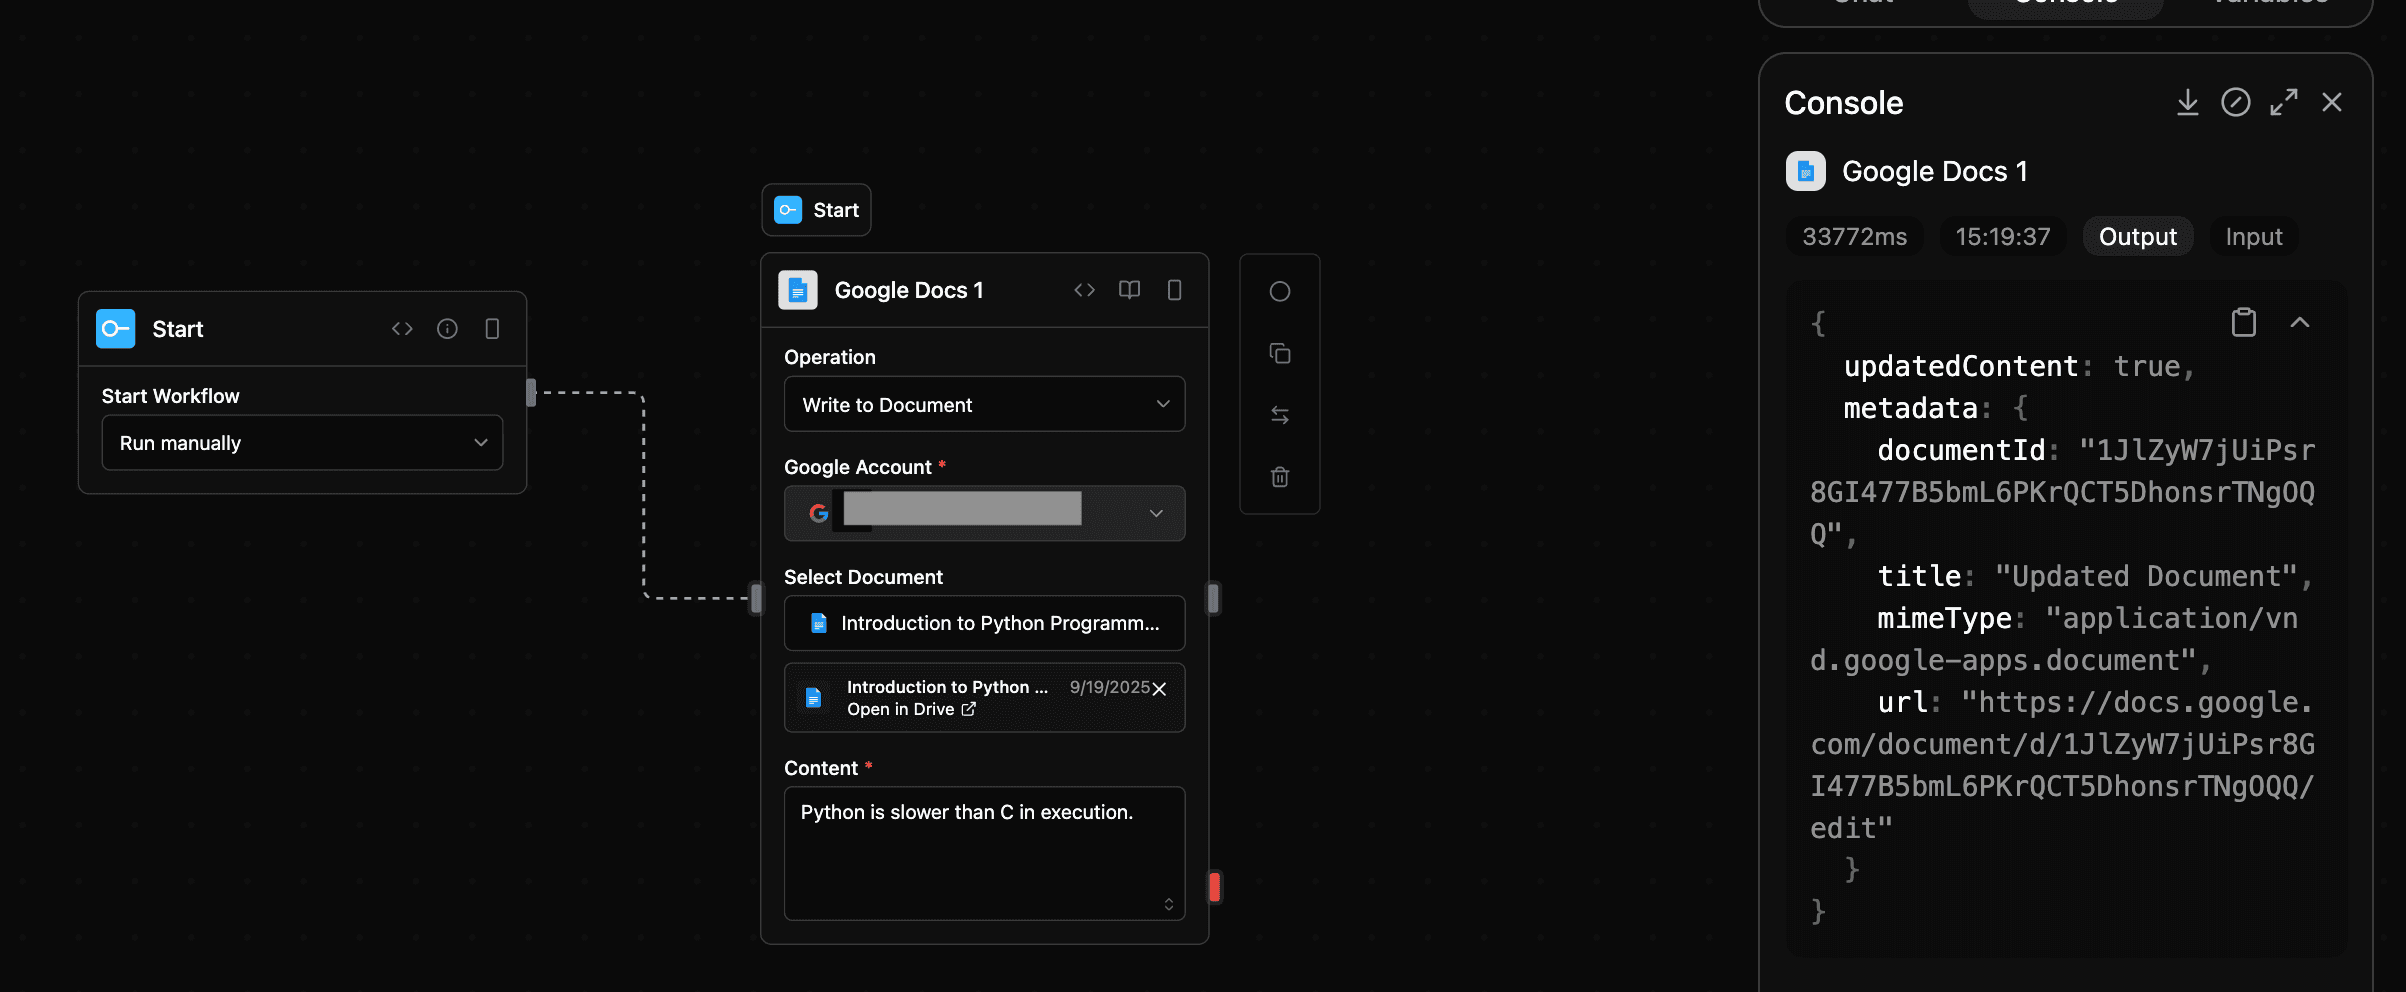Download console logs via the download icon
This screenshot has width=2406, height=992.
[x=2188, y=102]
